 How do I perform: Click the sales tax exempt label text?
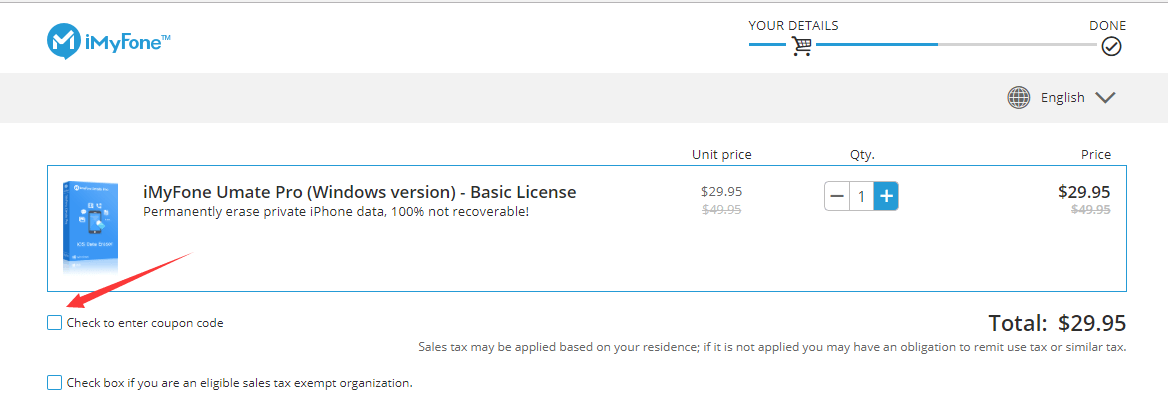tap(239, 382)
